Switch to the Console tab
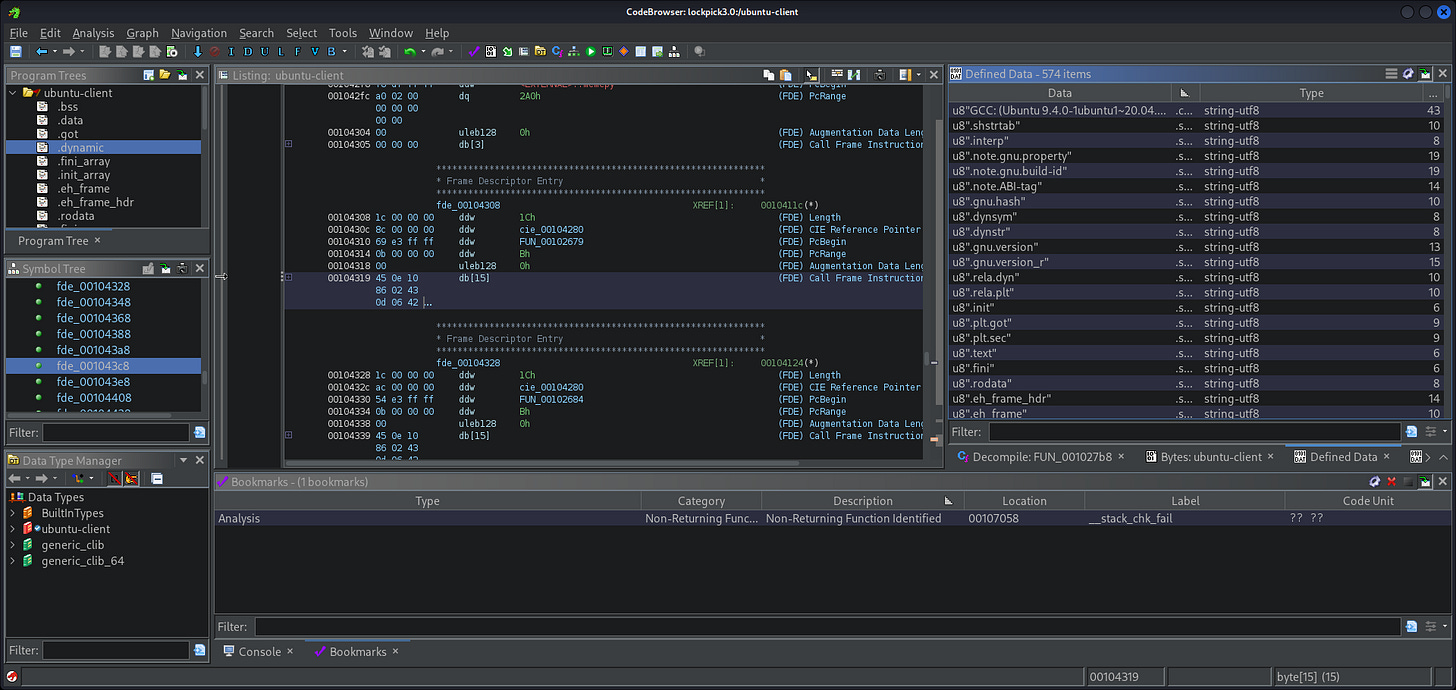 point(259,652)
